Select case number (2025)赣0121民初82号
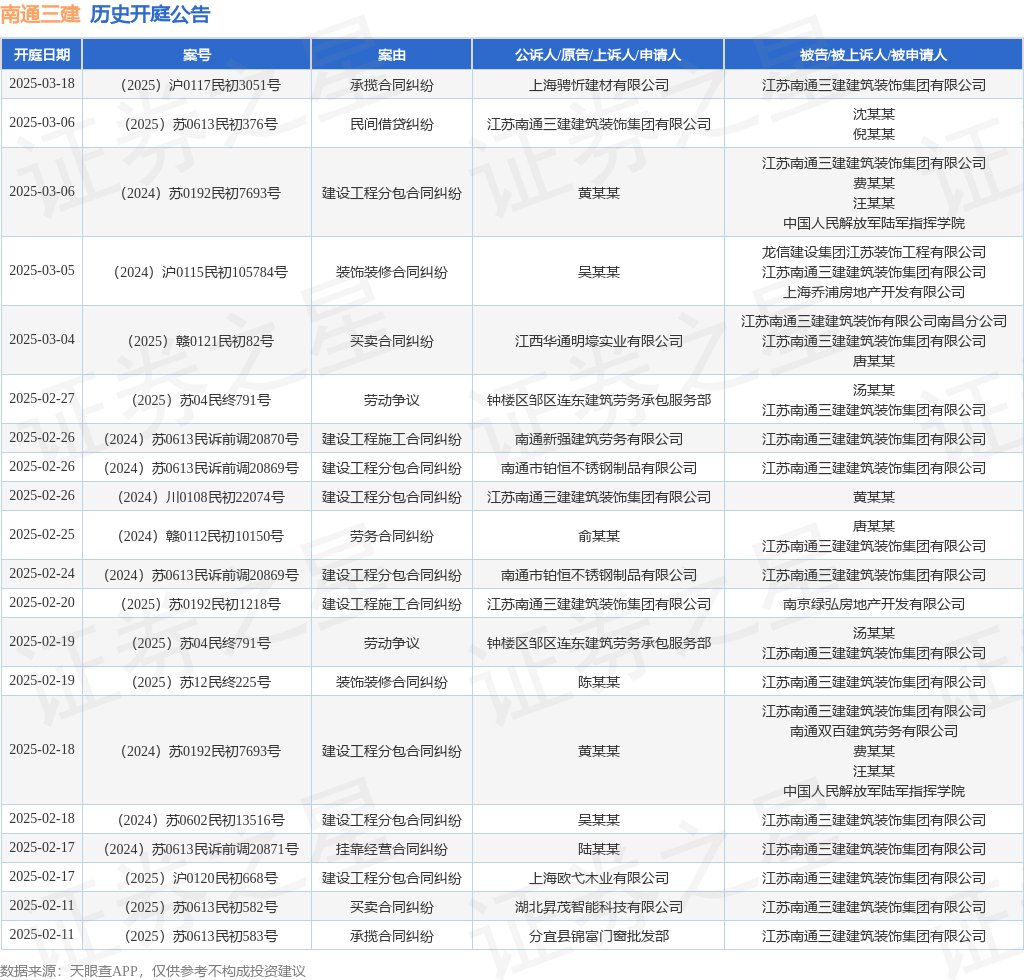 (200, 341)
